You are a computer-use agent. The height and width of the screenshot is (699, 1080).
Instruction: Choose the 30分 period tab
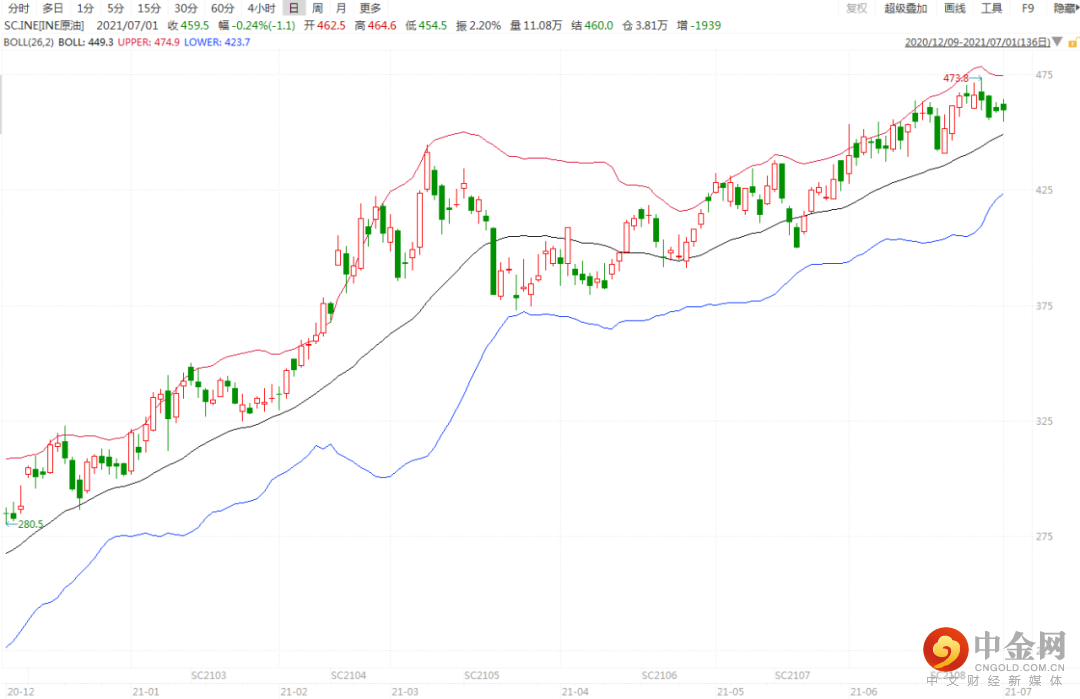(x=185, y=8)
